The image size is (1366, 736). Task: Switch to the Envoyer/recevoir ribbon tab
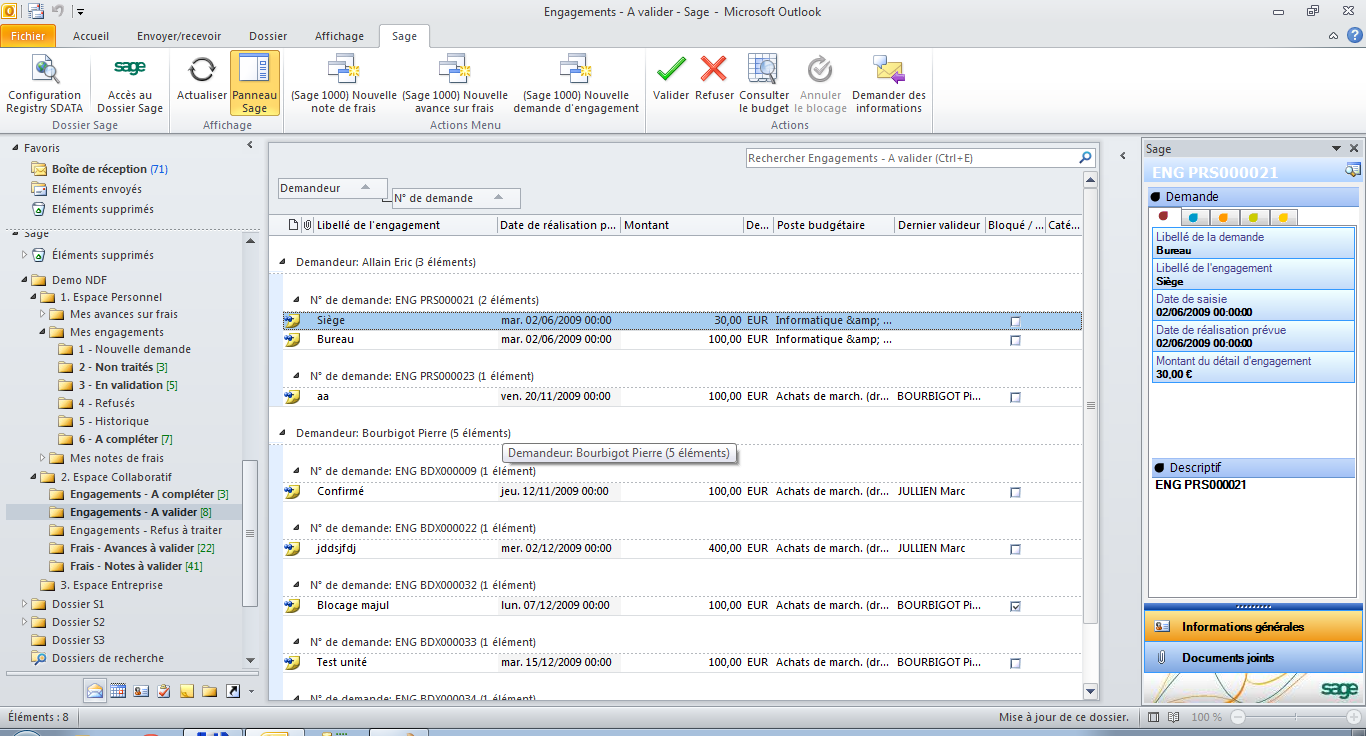181,36
